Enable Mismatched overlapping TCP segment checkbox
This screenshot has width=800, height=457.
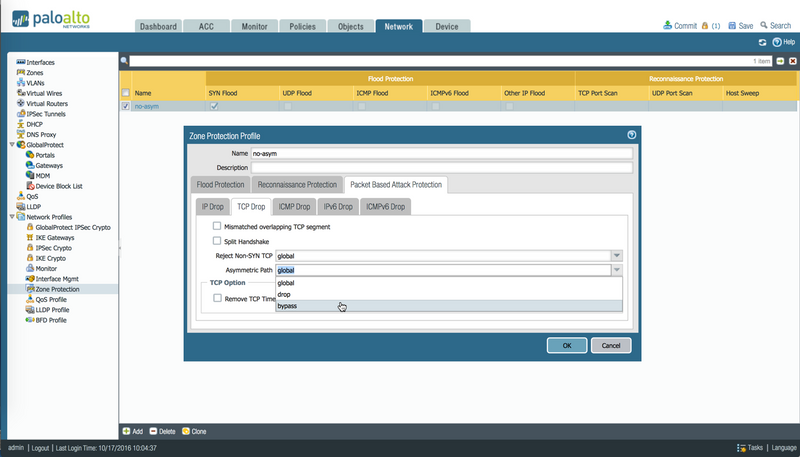coord(217,227)
